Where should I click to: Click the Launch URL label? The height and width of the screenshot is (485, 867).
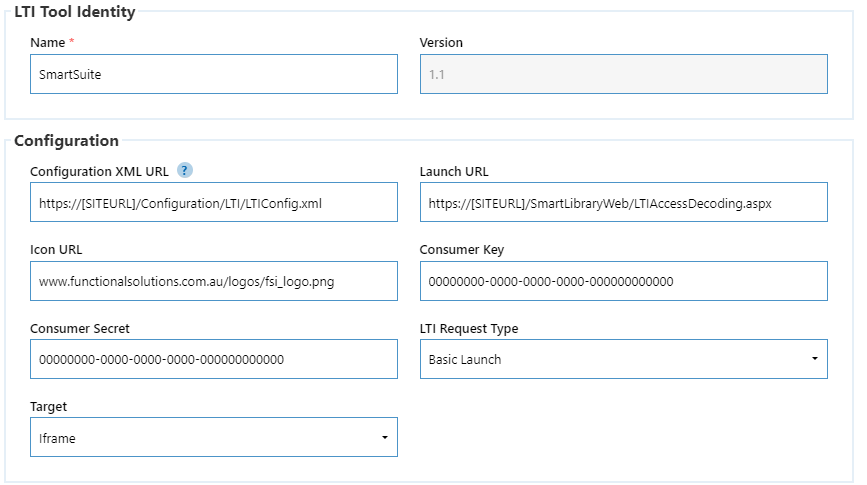coord(454,171)
